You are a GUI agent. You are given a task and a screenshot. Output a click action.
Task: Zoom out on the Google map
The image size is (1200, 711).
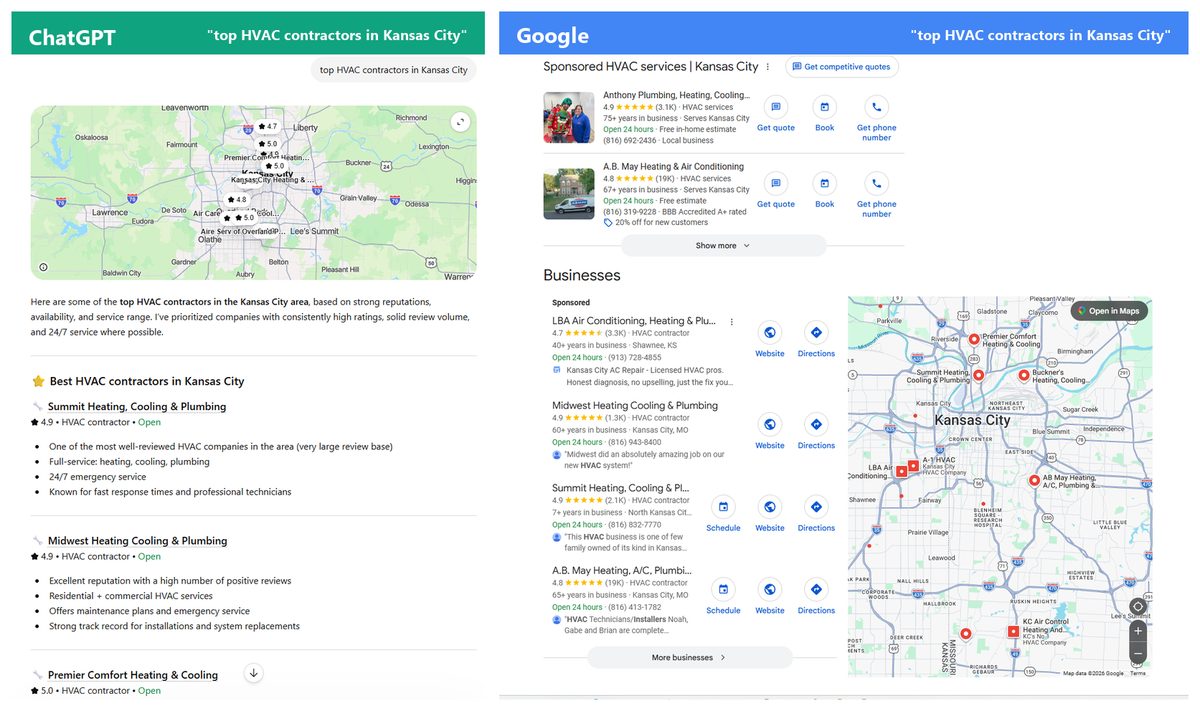(1138, 654)
